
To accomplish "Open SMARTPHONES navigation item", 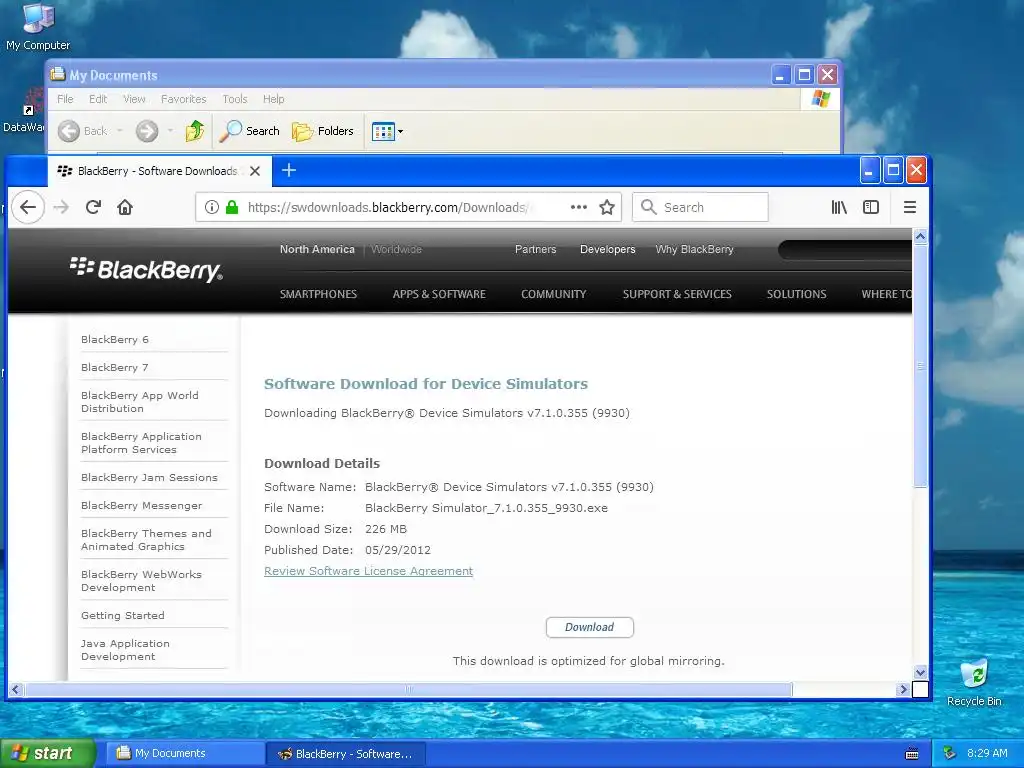I will click(x=318, y=294).
